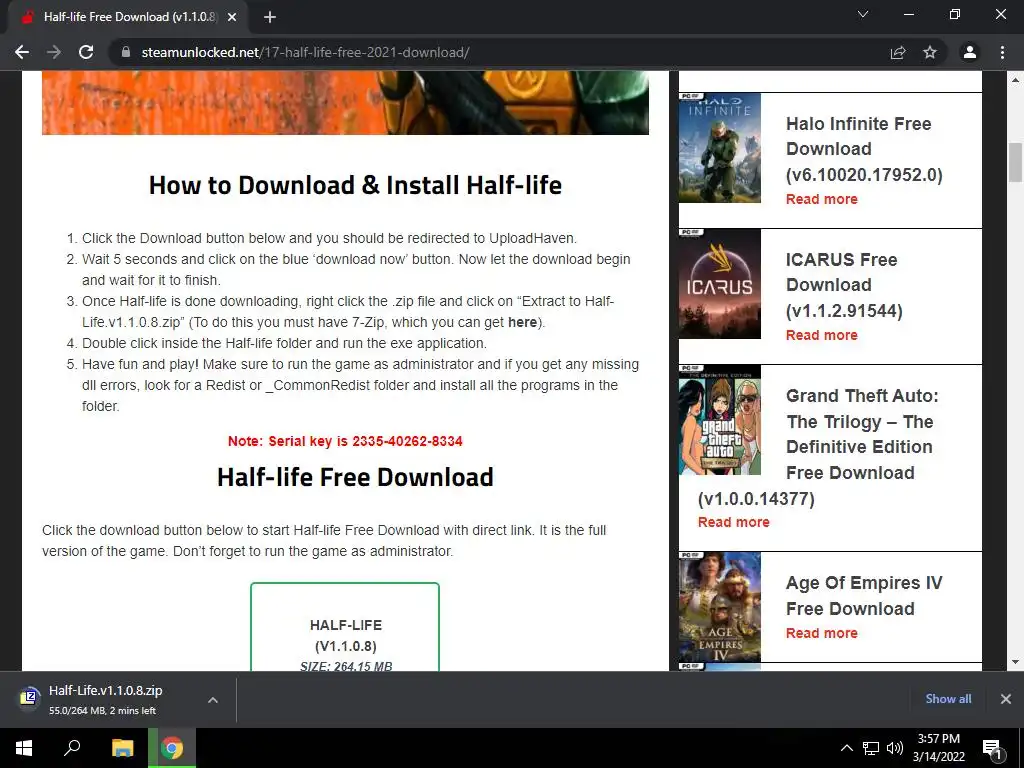
Task: Bookmark this tab with the star icon
Action: tap(930, 52)
